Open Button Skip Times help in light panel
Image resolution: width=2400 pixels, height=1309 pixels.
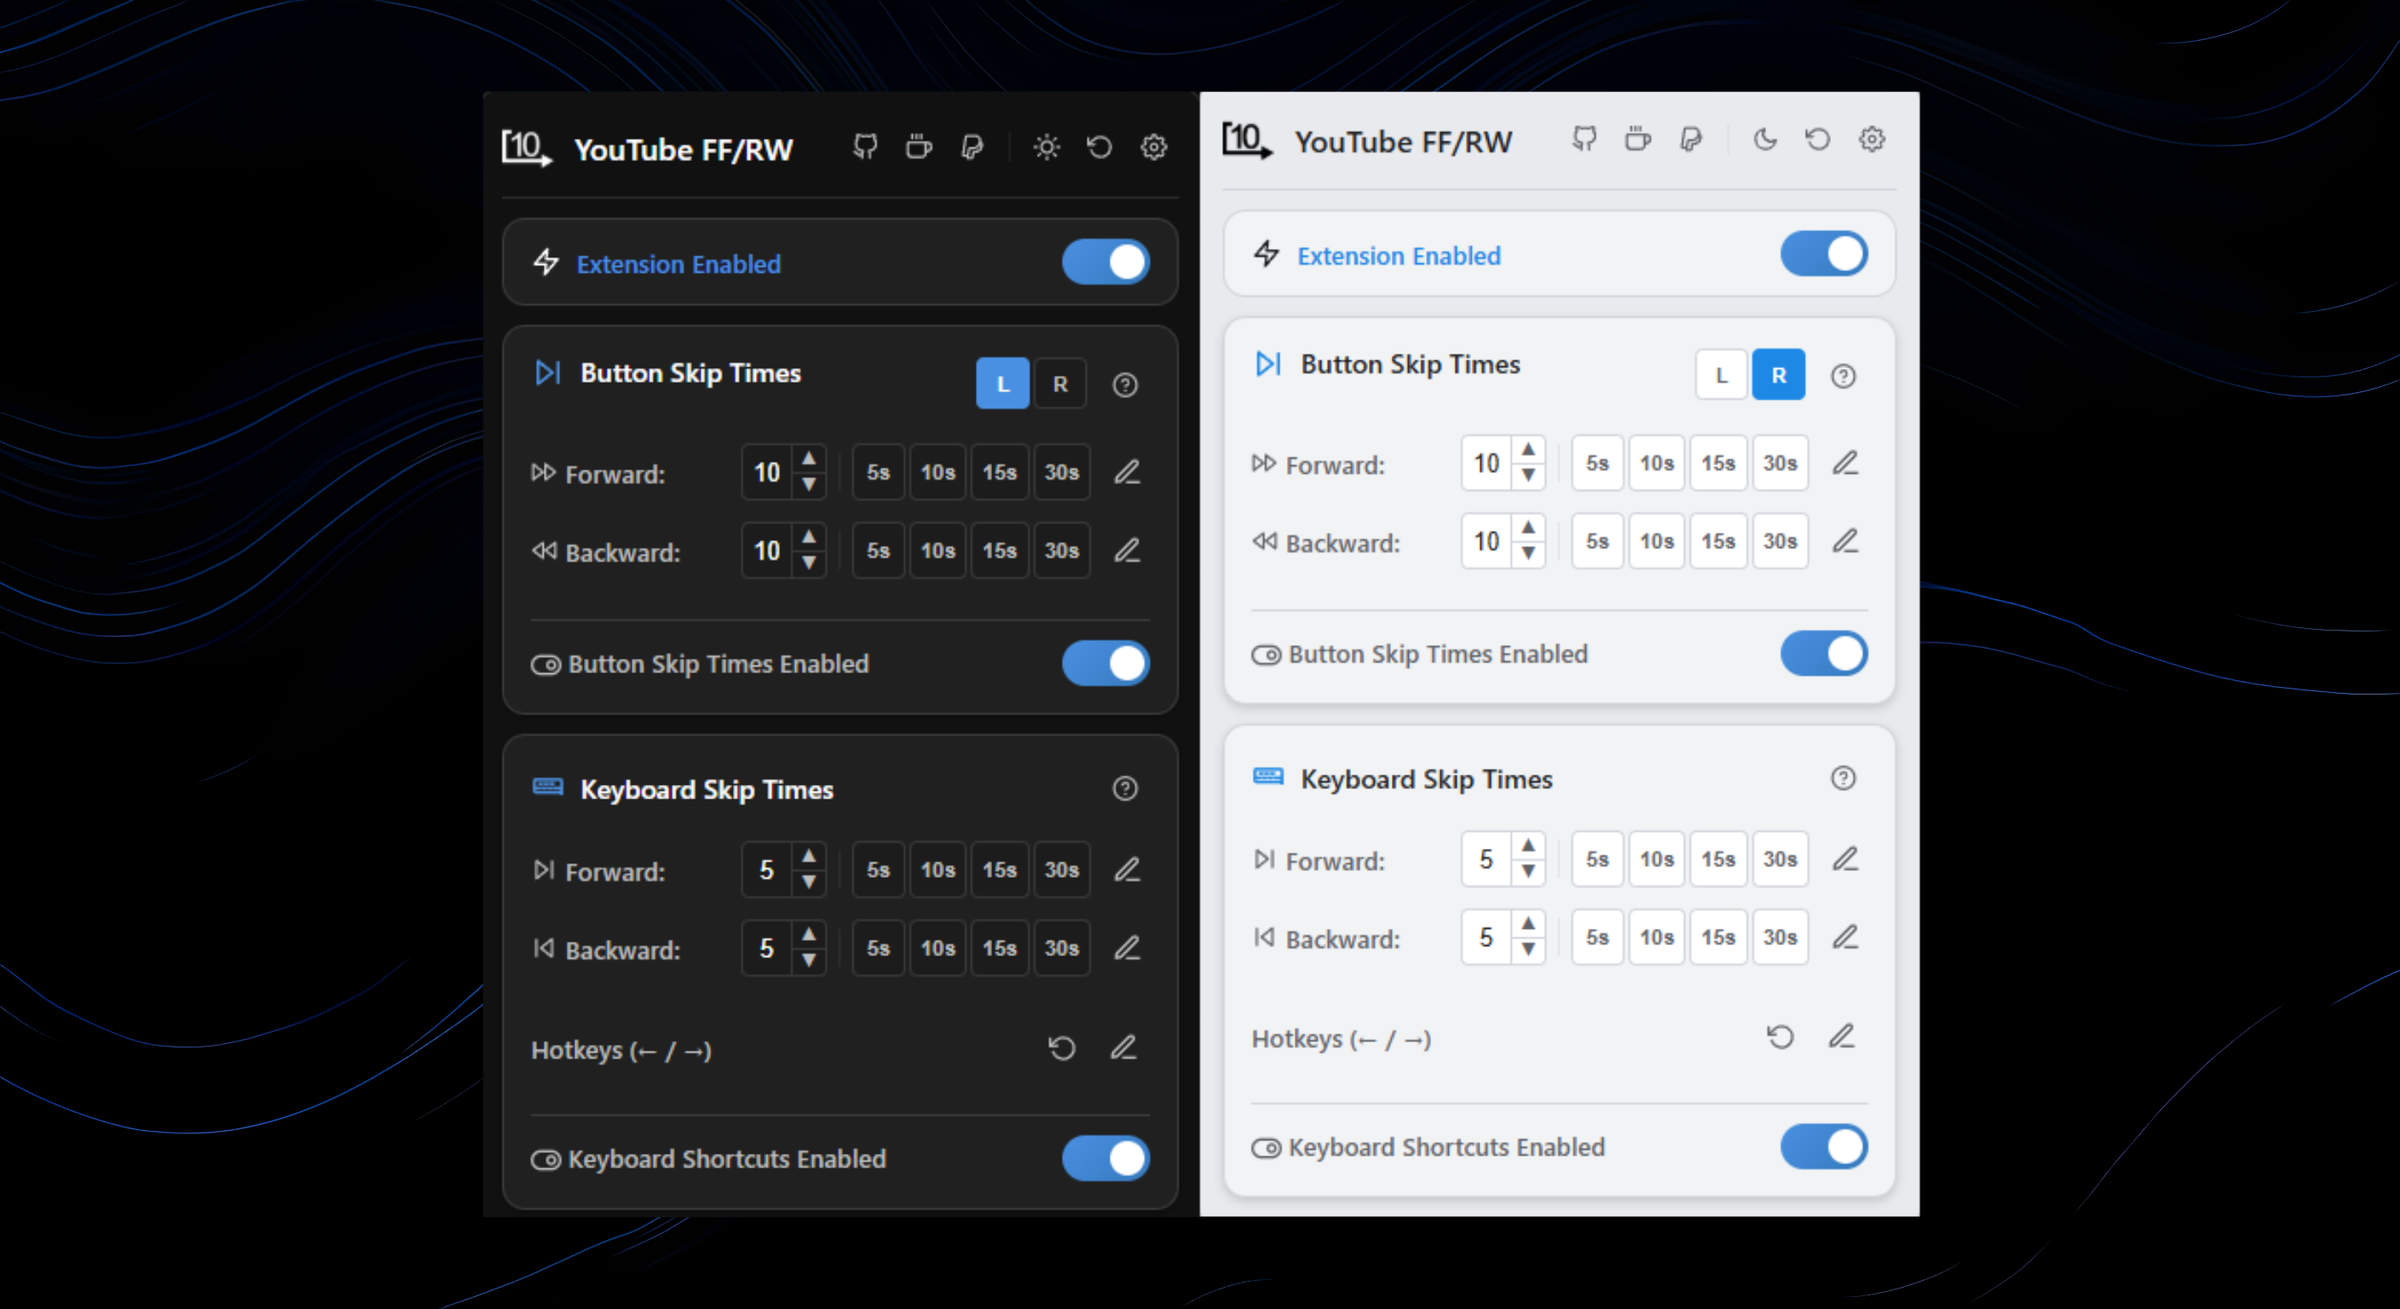pos(1843,376)
